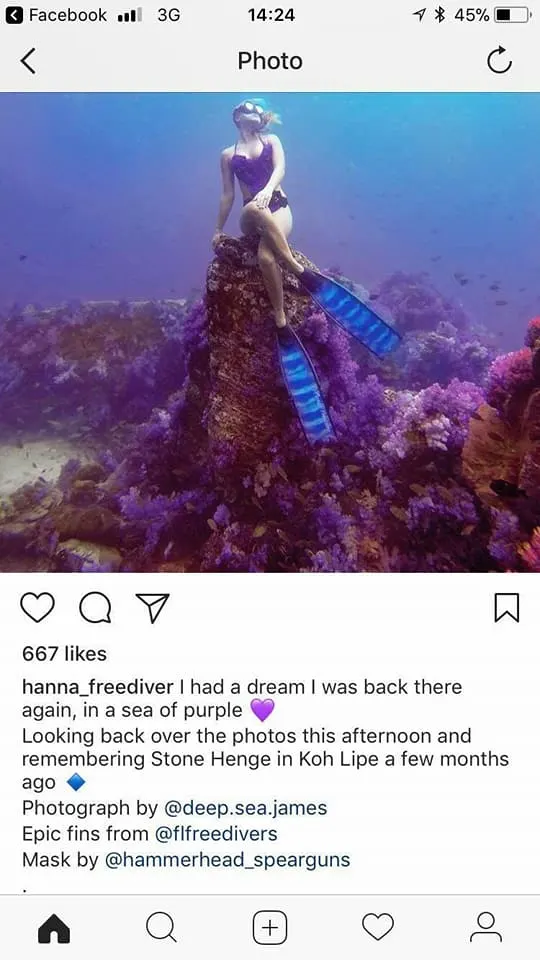
Task: Return to Facebook via the status bar link
Action: (56, 15)
